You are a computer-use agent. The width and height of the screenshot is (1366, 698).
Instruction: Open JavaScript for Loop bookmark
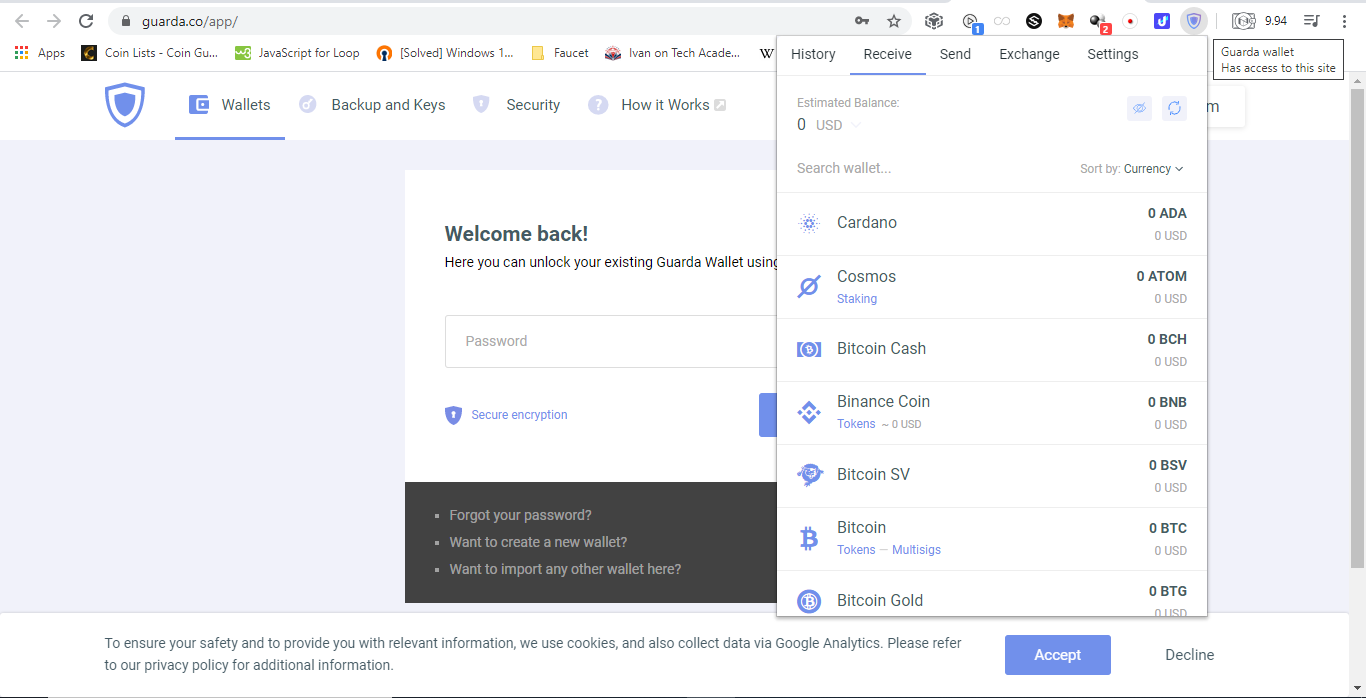click(x=297, y=53)
